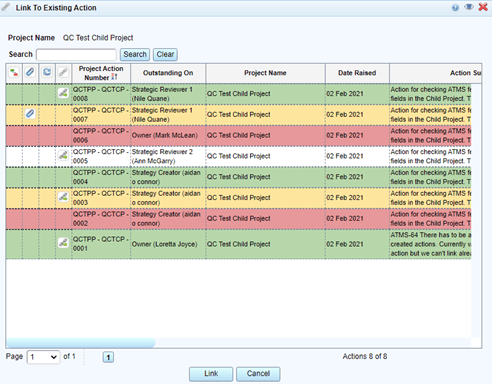Click Strategy Creator cell in row 0002
492x384 pixels.
(x=168, y=219)
